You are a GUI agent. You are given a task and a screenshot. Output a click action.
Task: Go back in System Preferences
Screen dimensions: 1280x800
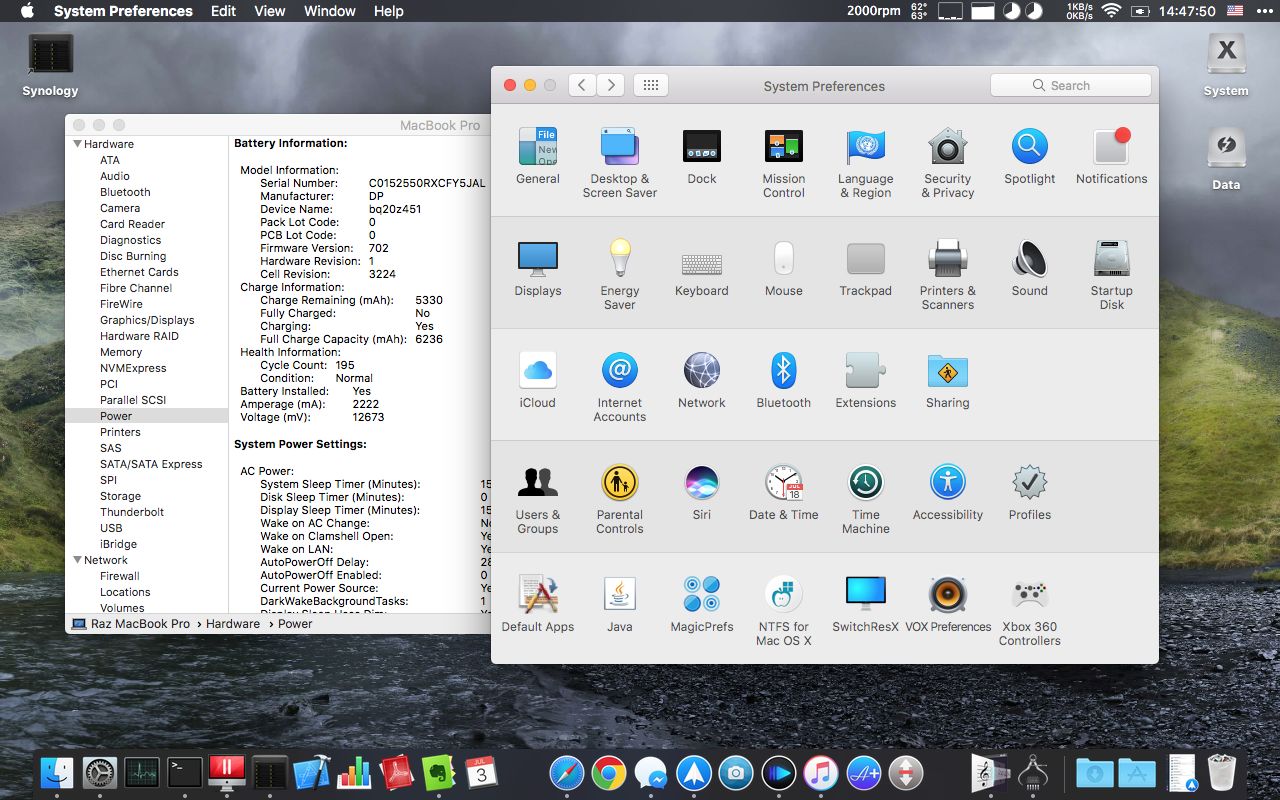(582, 86)
